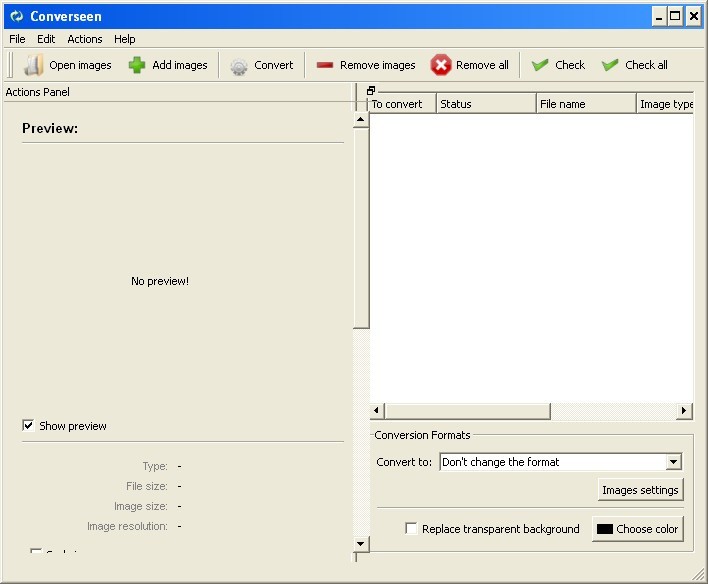
Task: Sort by the Image type column header
Action: pyautogui.click(x=665, y=104)
